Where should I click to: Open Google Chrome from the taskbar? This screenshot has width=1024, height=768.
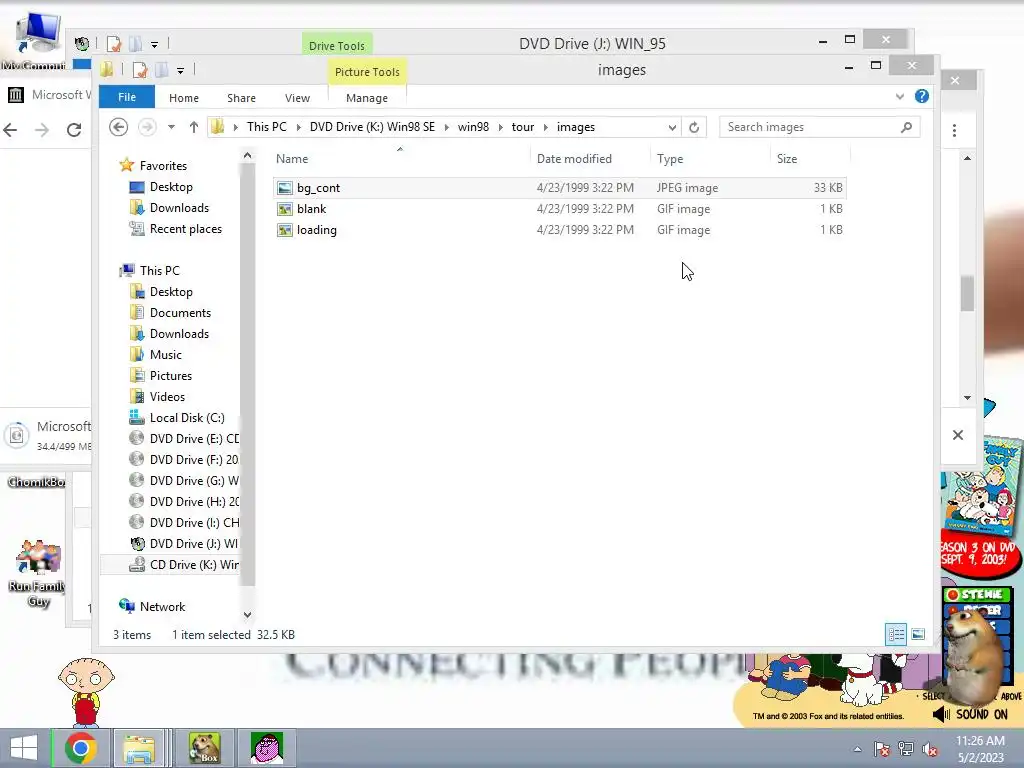[81, 748]
